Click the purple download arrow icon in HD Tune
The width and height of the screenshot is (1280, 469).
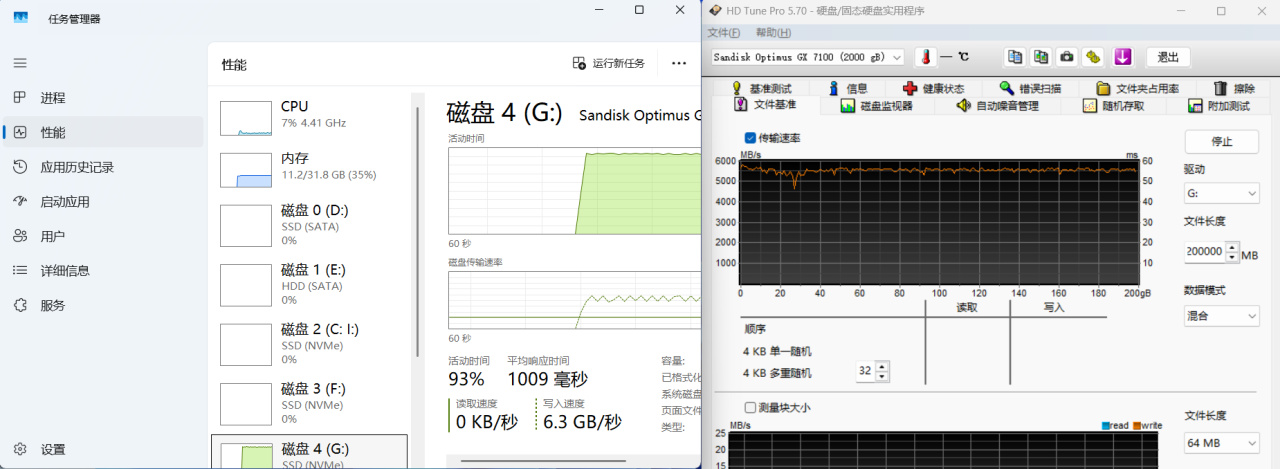pyautogui.click(x=1123, y=57)
